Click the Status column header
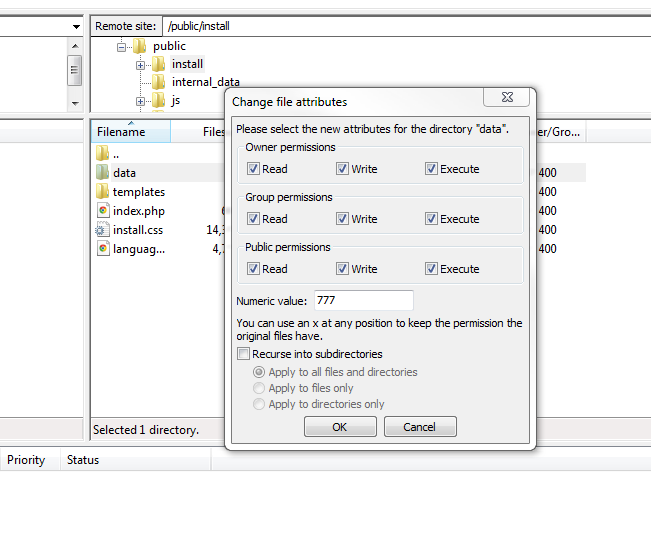 (x=83, y=460)
